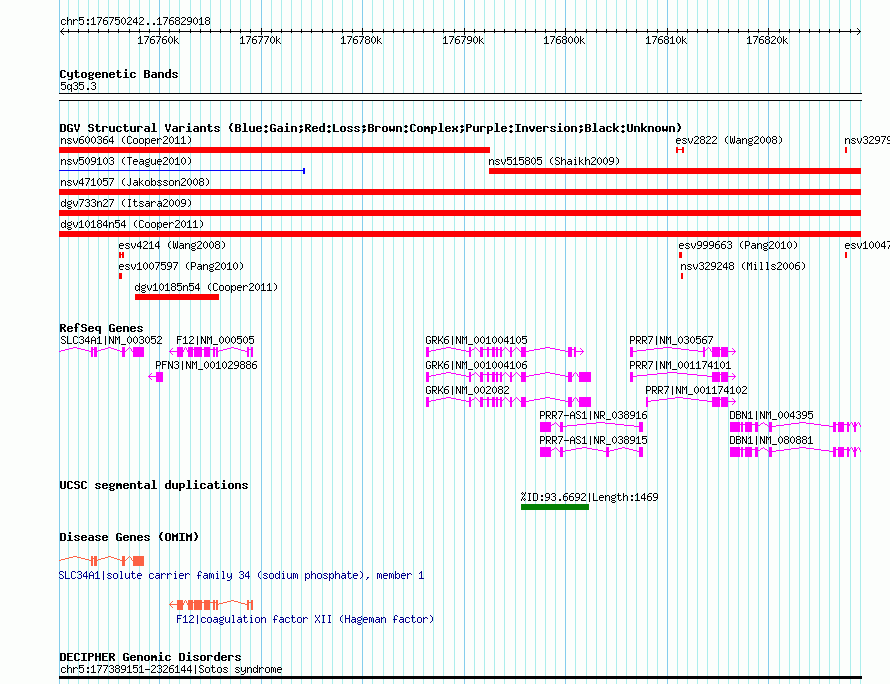
Task: Click the 176770k ruler label
Action: coord(260,41)
